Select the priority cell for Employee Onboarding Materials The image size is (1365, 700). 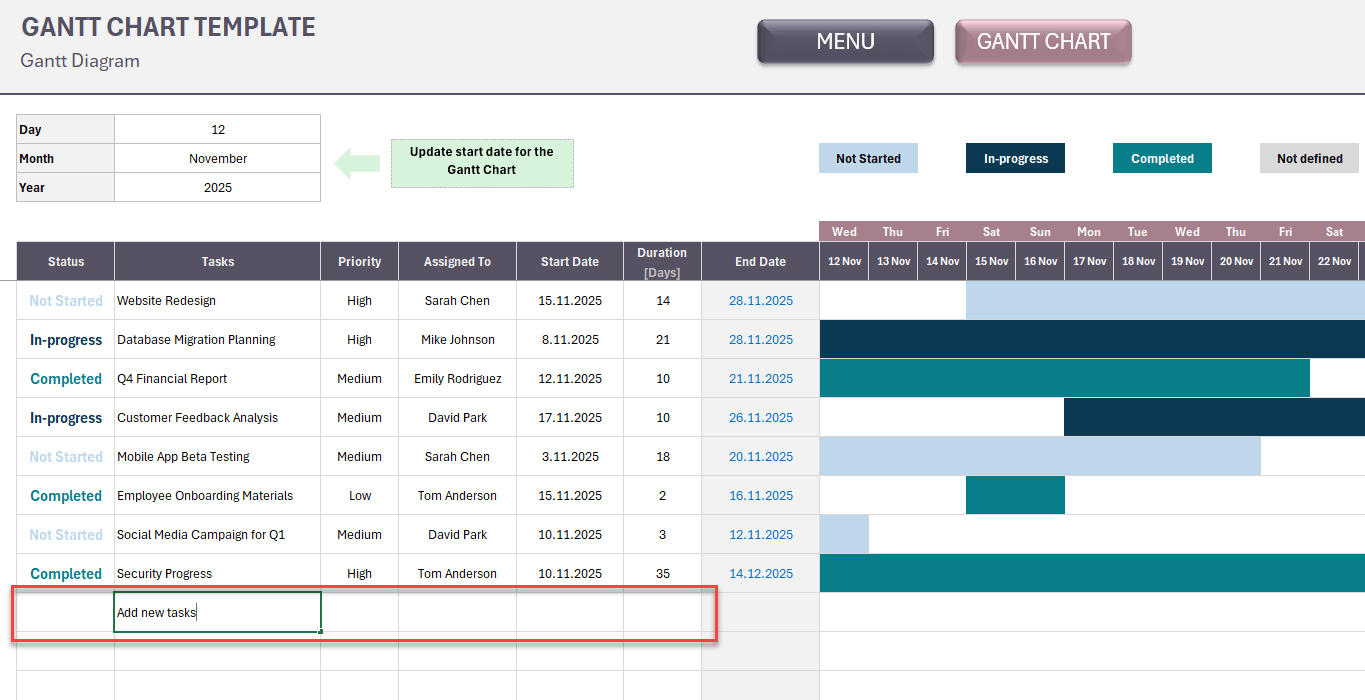pos(359,496)
